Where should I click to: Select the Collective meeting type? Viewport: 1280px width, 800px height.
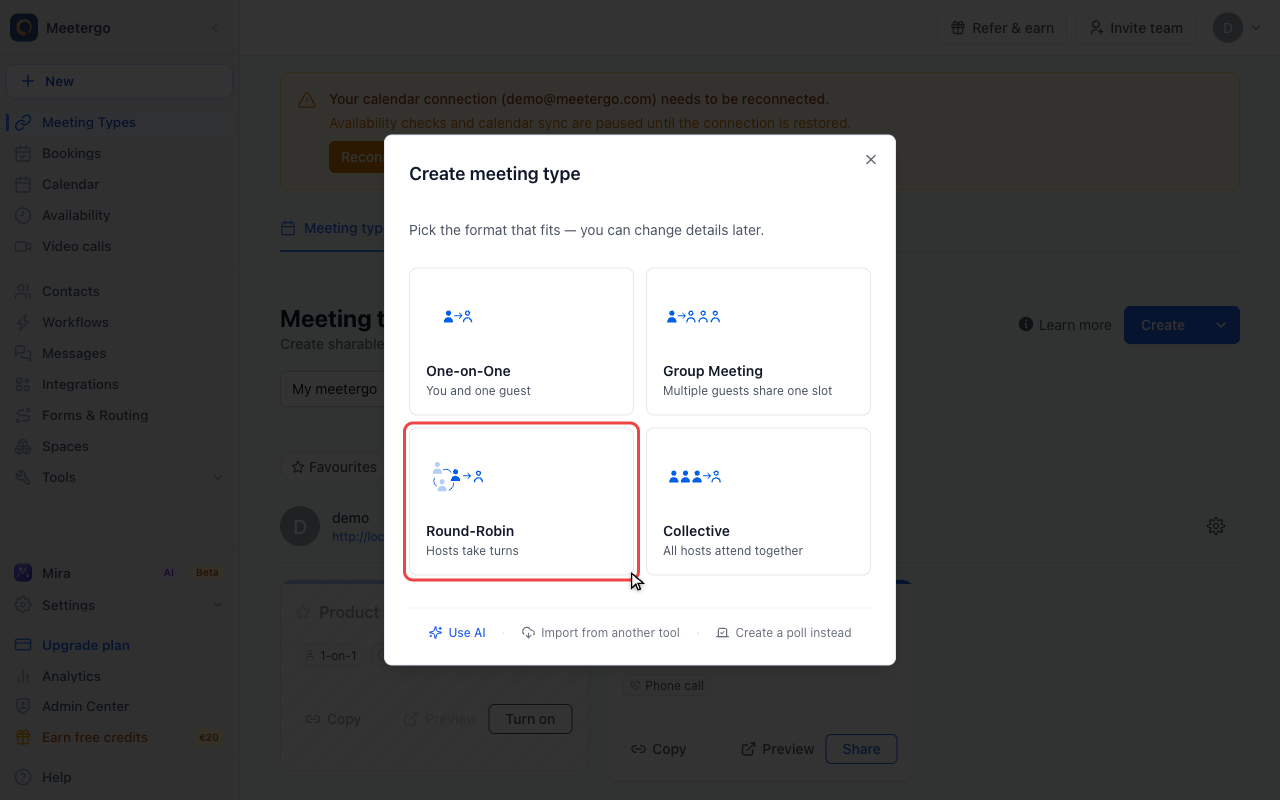(x=758, y=501)
